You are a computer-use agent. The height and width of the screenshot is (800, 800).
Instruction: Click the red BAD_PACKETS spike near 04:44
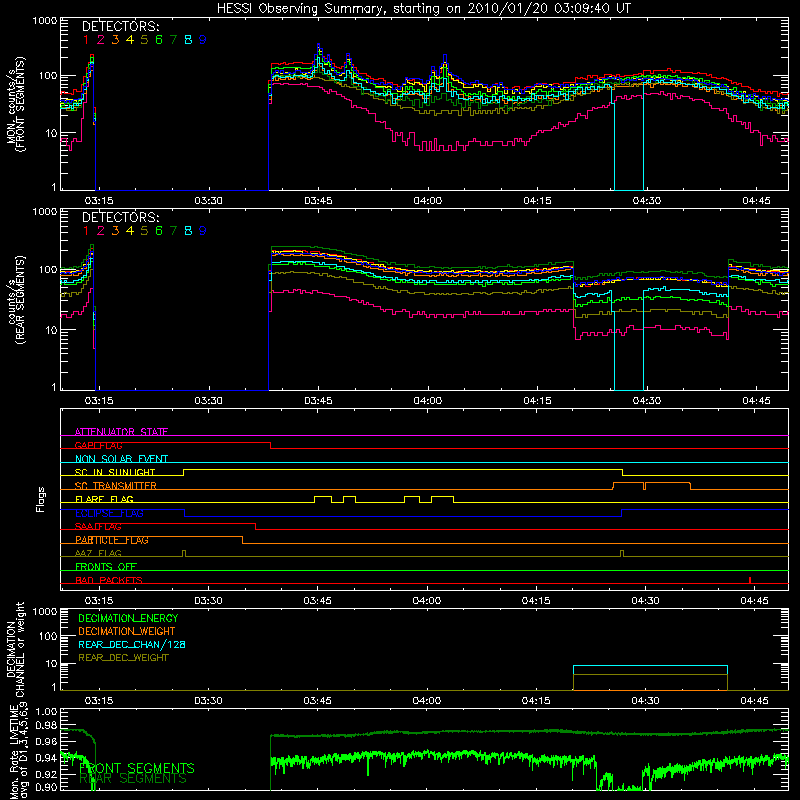(x=749, y=580)
